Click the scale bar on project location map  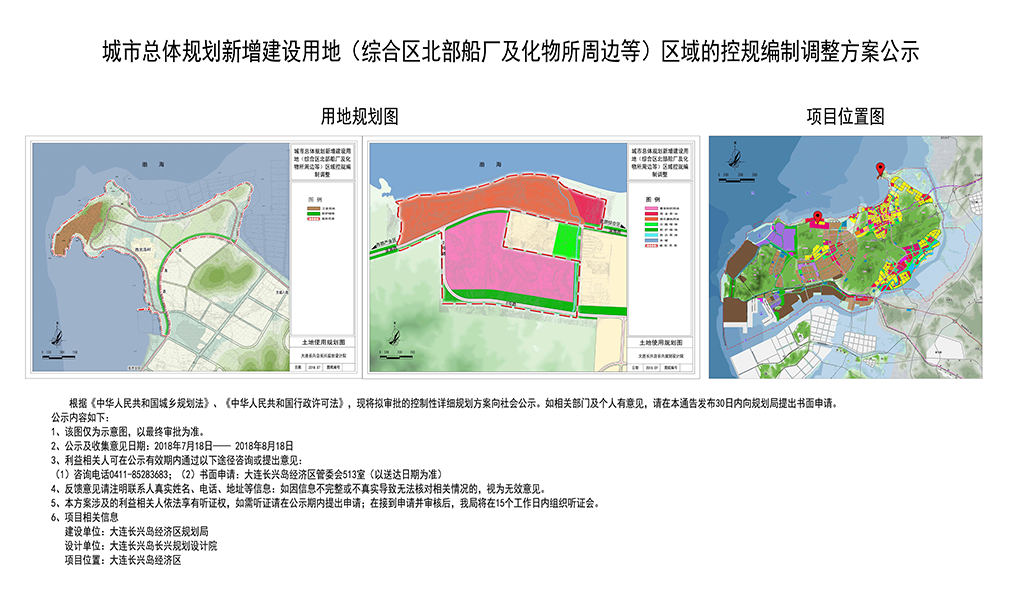click(x=736, y=178)
